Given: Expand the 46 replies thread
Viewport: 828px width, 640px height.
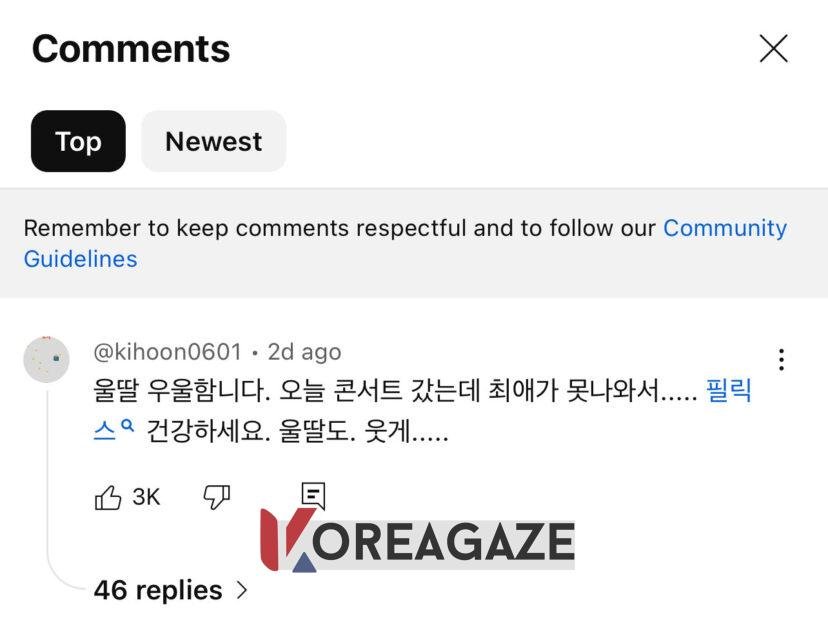Looking at the screenshot, I should click(x=158, y=590).
